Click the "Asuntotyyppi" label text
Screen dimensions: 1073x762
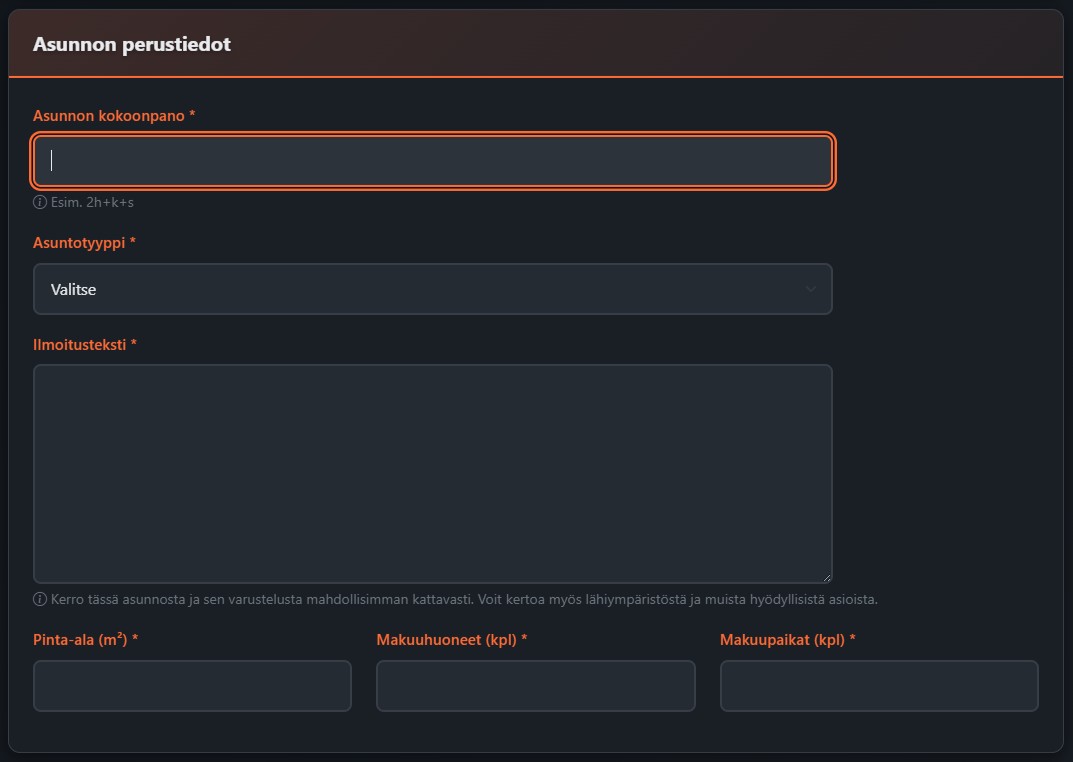(x=84, y=243)
